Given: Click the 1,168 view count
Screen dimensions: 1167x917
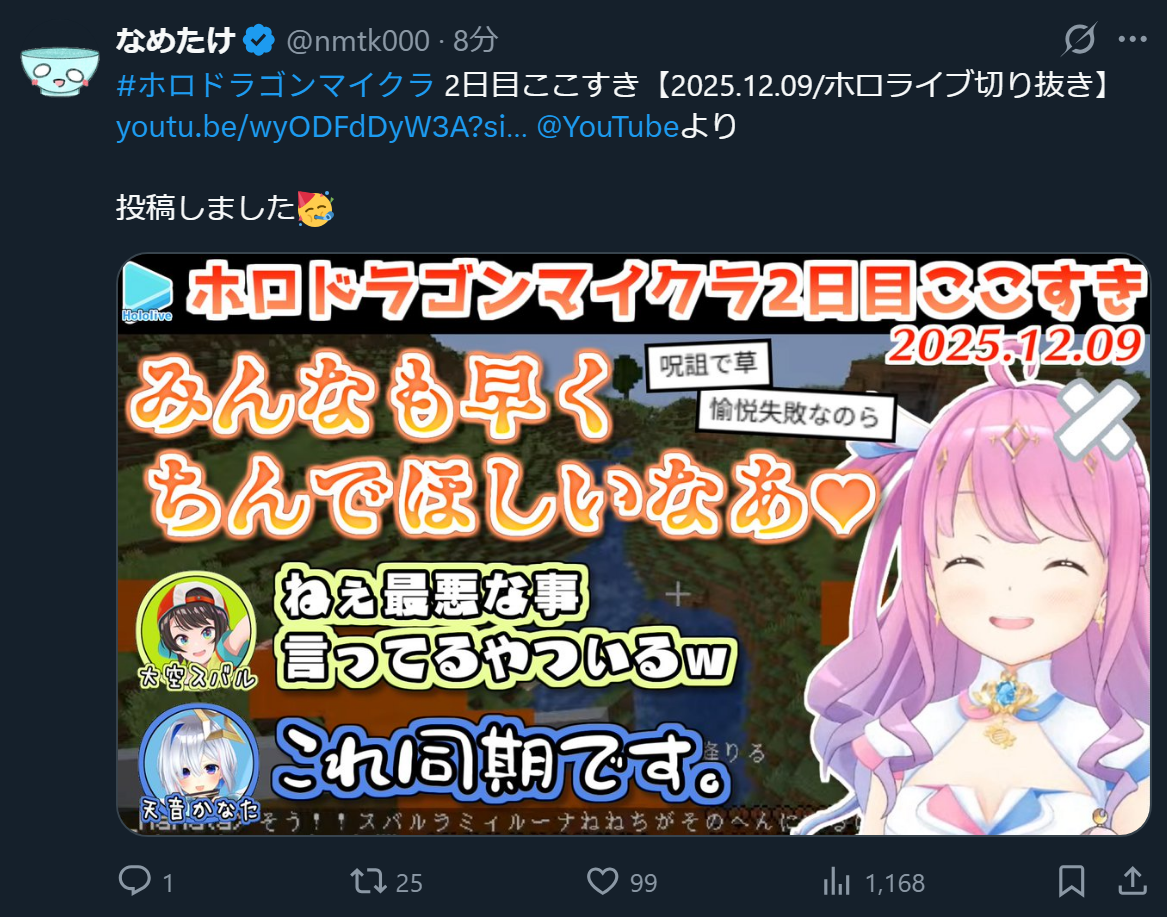Looking at the screenshot, I should pyautogui.click(x=895, y=884).
